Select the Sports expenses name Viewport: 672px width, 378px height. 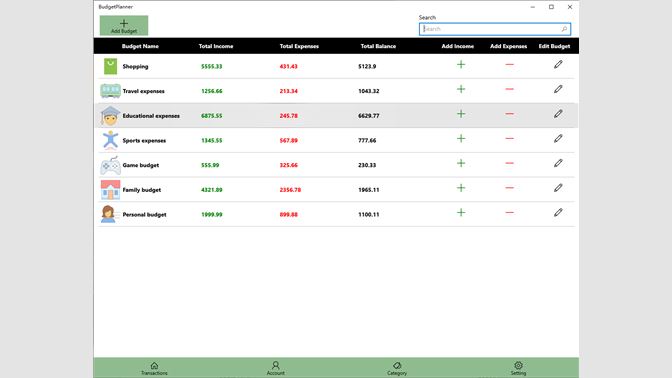point(144,141)
